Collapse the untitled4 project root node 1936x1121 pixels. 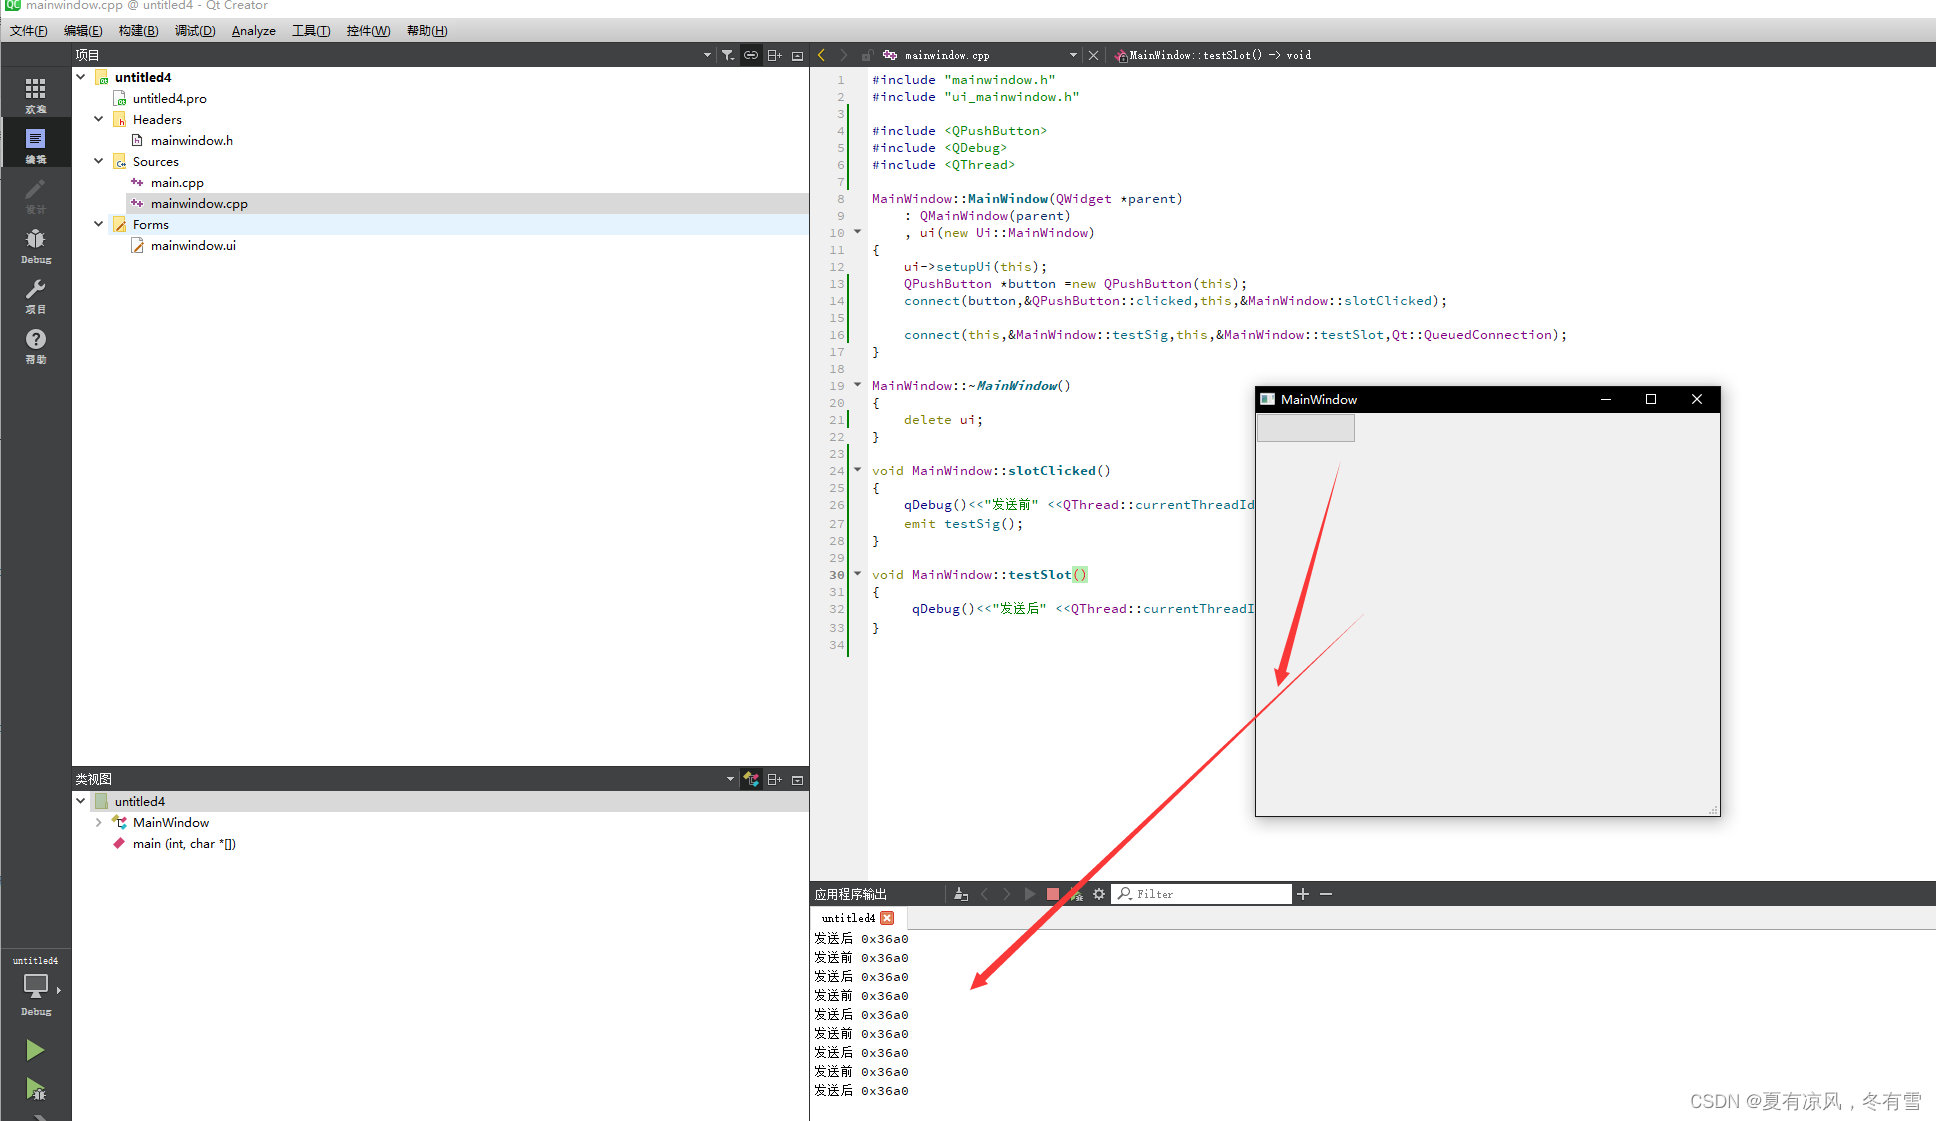point(81,77)
